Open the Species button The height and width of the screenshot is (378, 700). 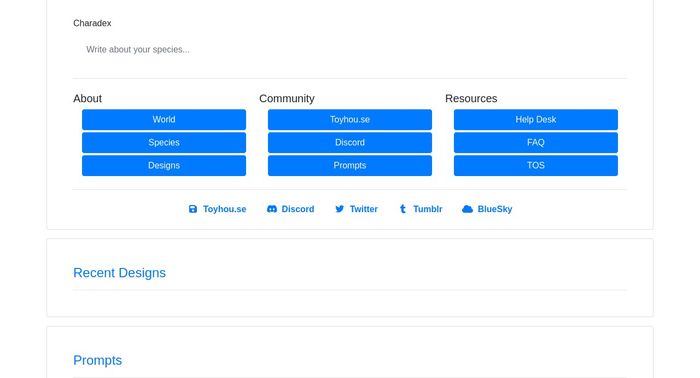pos(164,142)
